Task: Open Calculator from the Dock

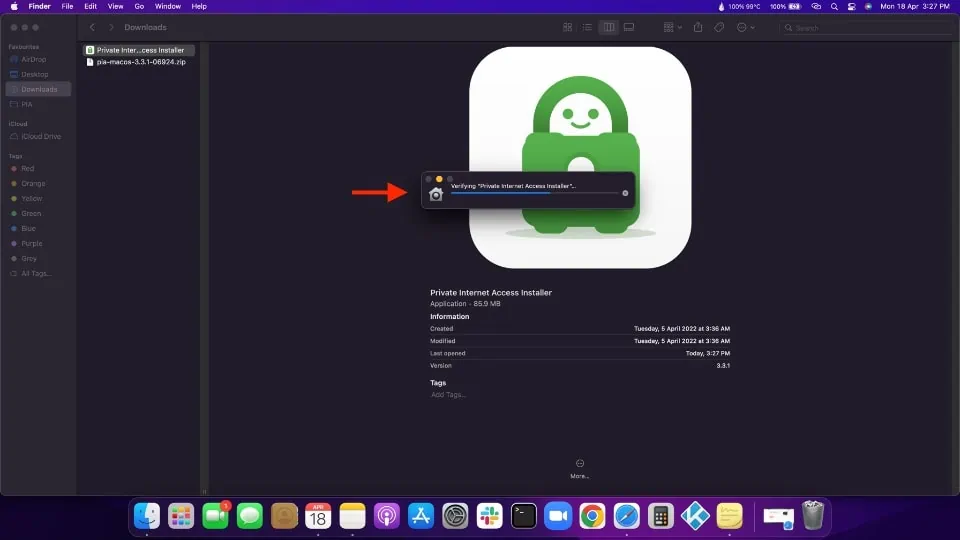Action: point(661,516)
